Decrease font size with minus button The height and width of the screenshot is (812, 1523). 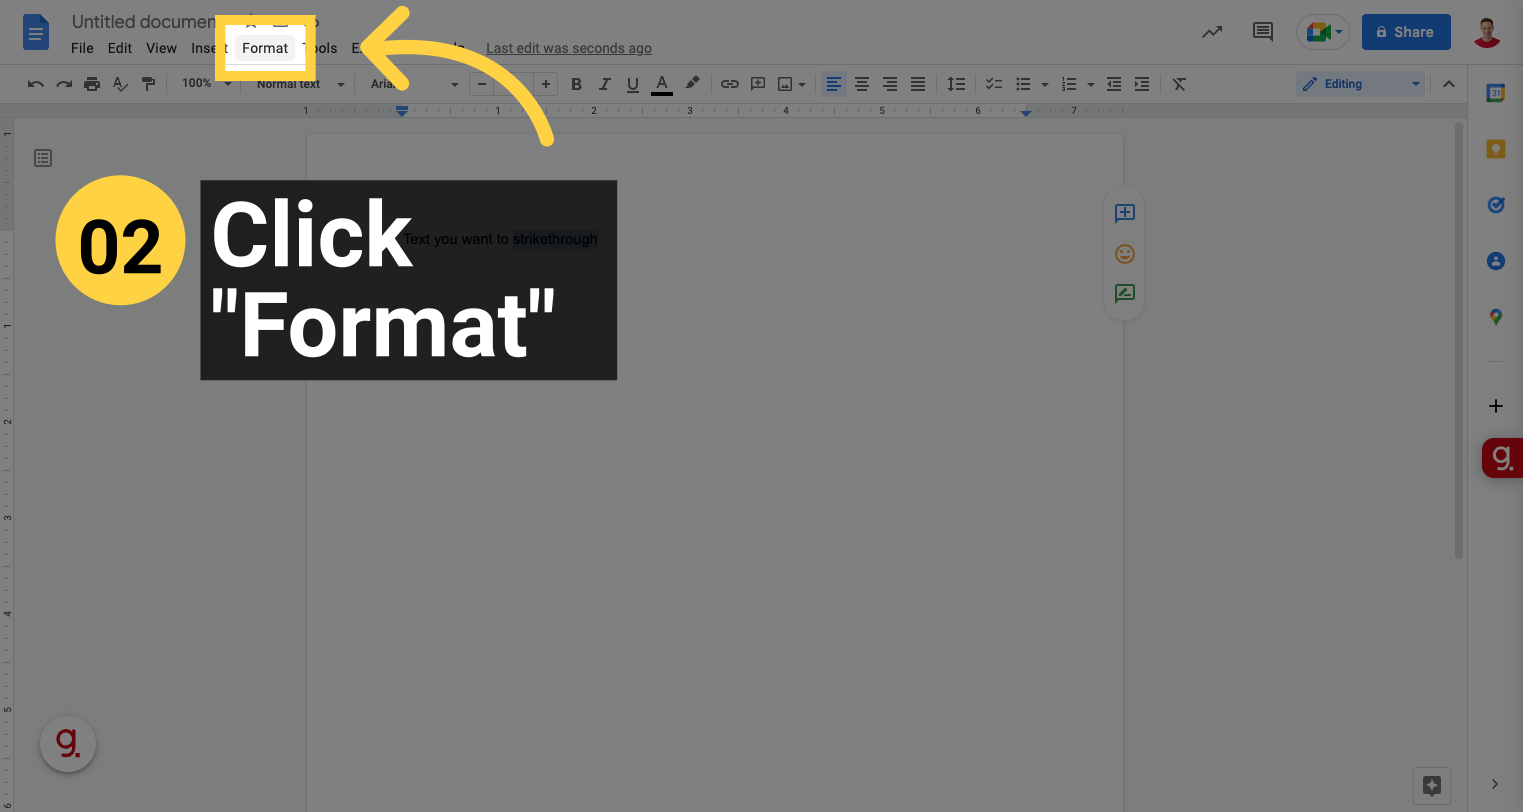coord(482,84)
